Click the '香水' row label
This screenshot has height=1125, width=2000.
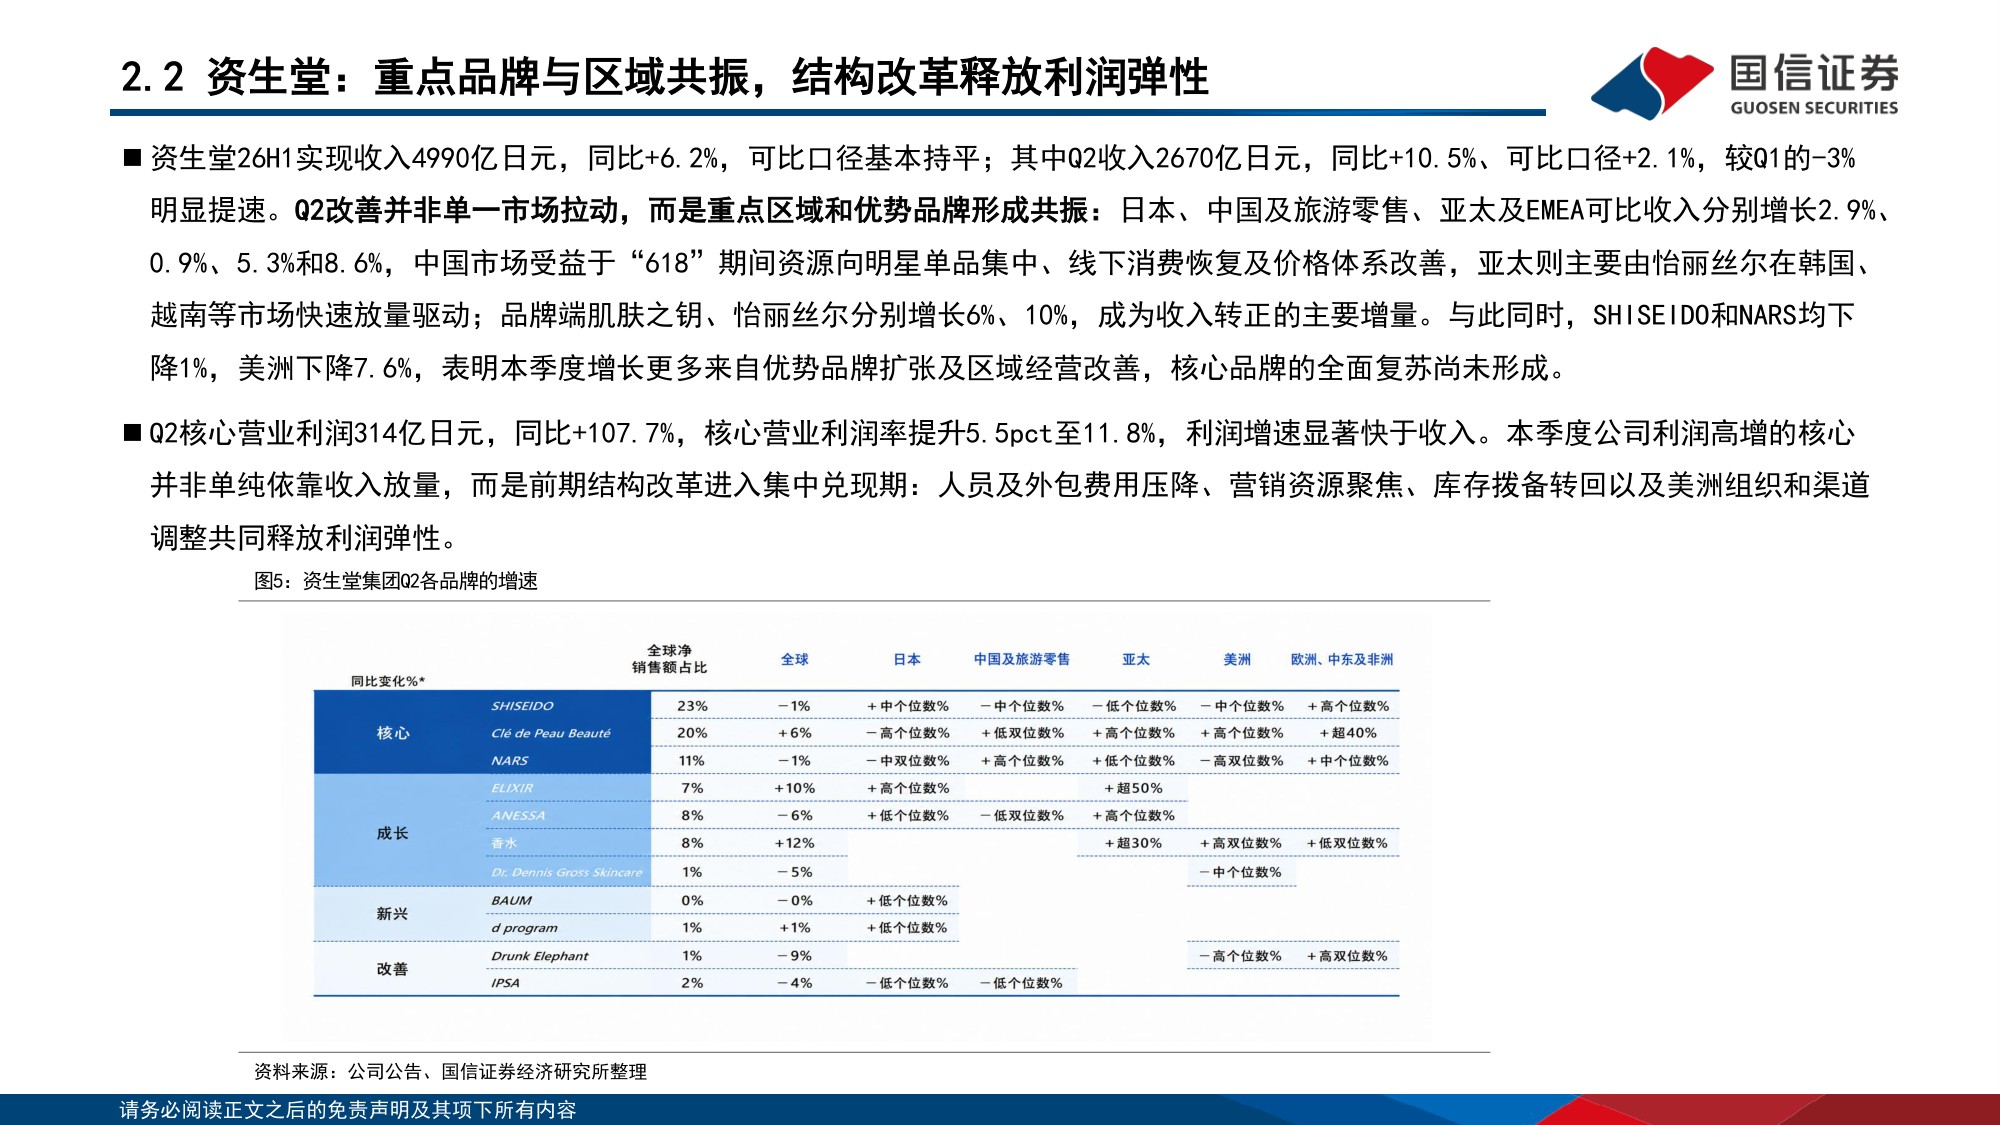tap(504, 843)
